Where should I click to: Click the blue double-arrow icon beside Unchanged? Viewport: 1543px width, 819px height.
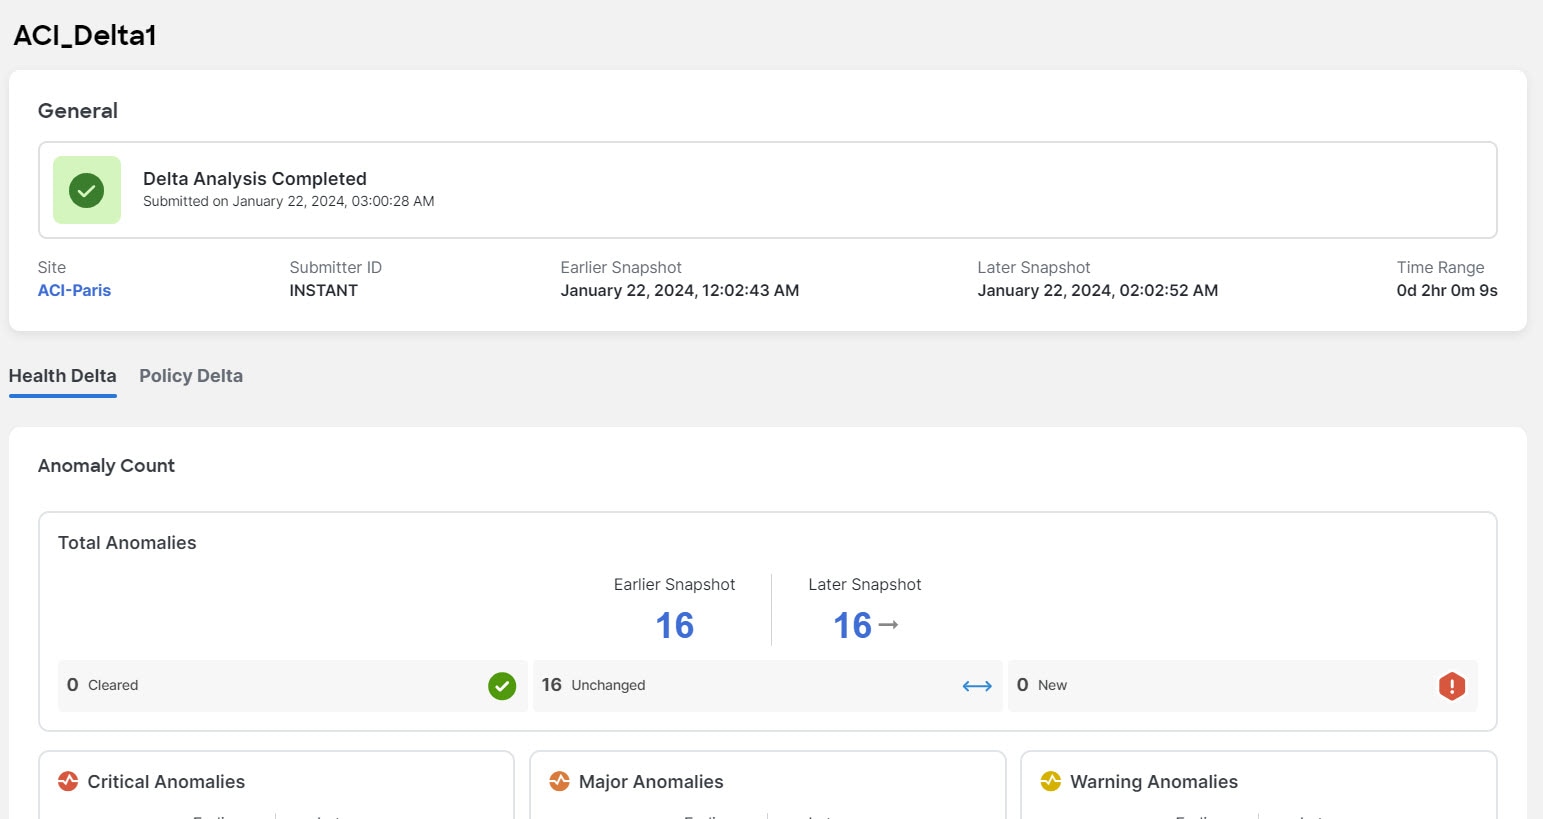pos(977,686)
